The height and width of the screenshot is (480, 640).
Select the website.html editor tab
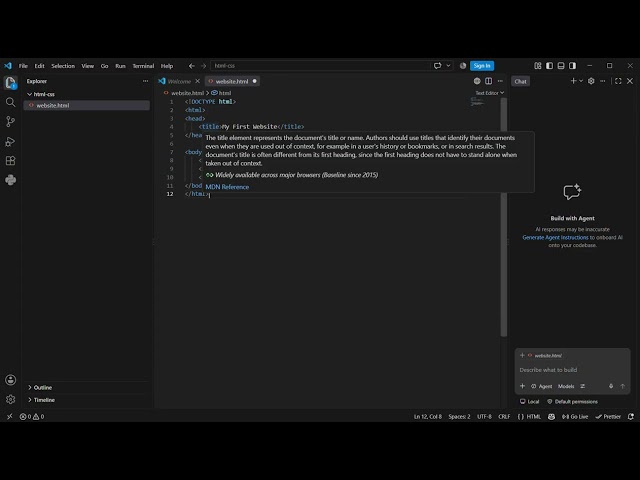pyautogui.click(x=232, y=81)
